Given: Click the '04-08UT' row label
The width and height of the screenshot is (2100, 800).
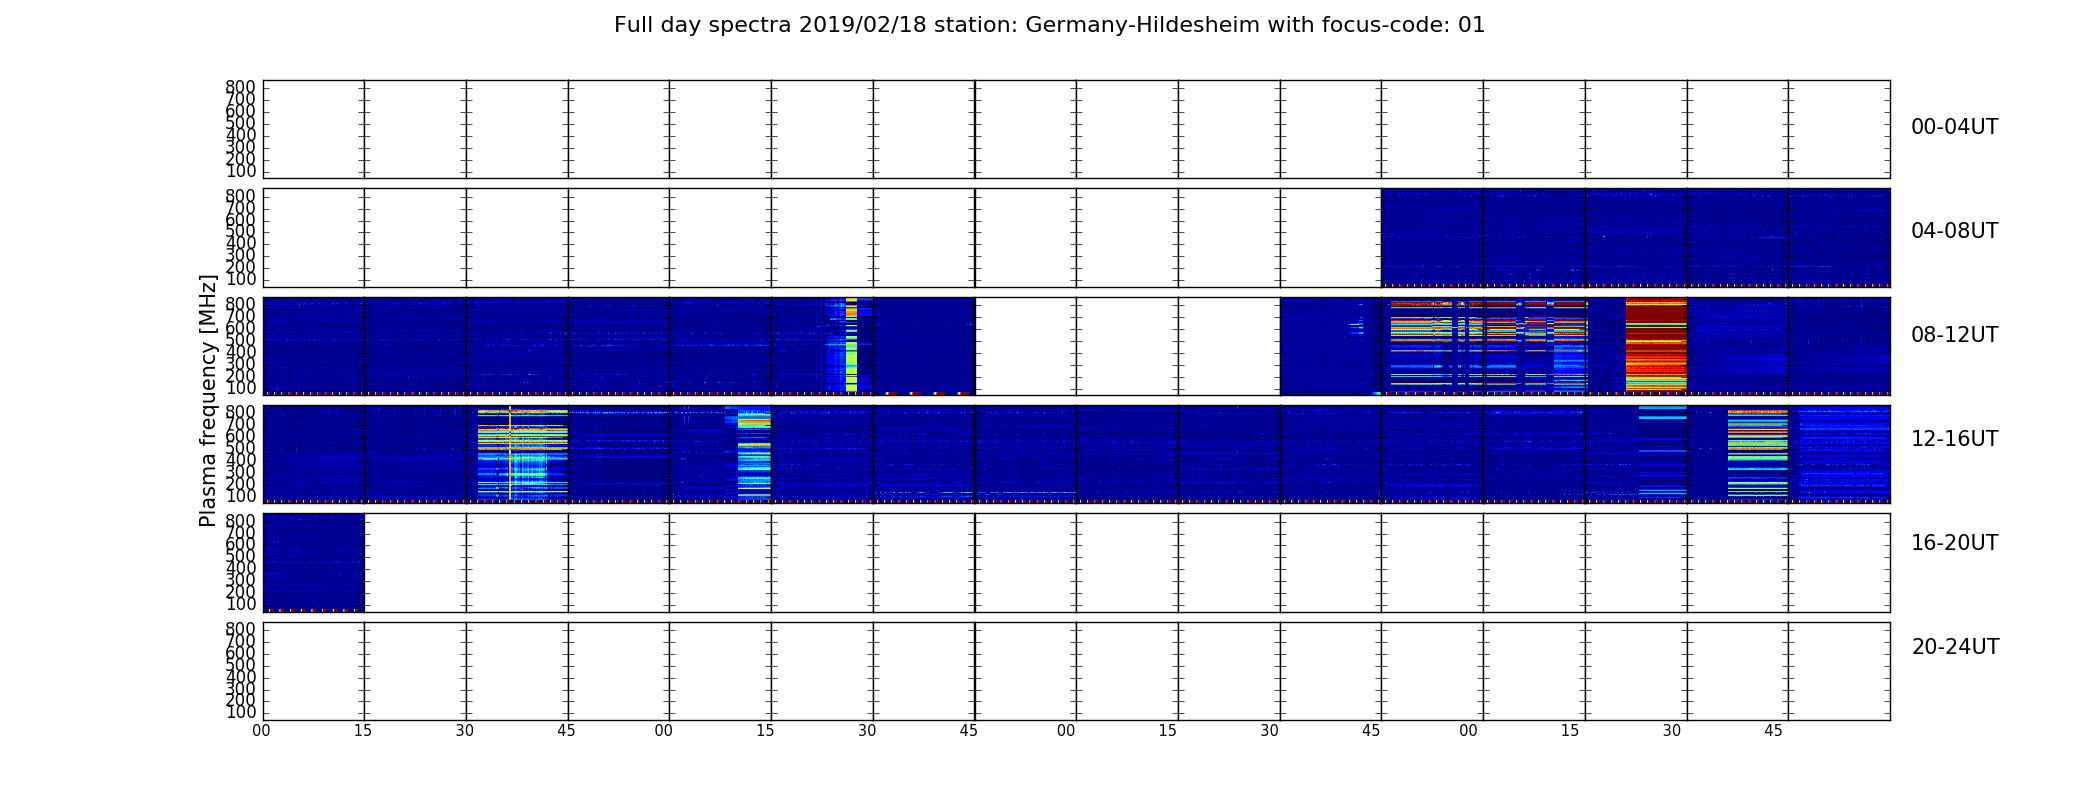Looking at the screenshot, I should click(x=1954, y=231).
